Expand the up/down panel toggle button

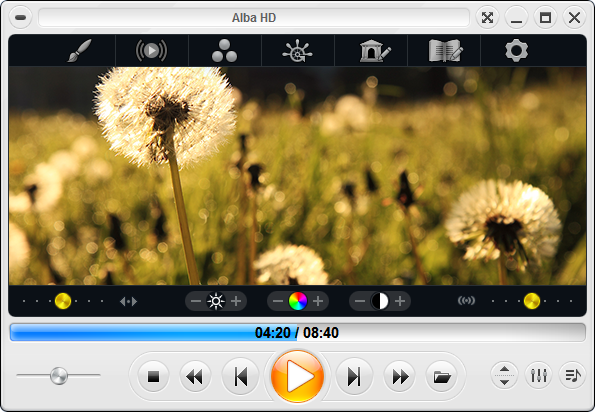coord(504,375)
